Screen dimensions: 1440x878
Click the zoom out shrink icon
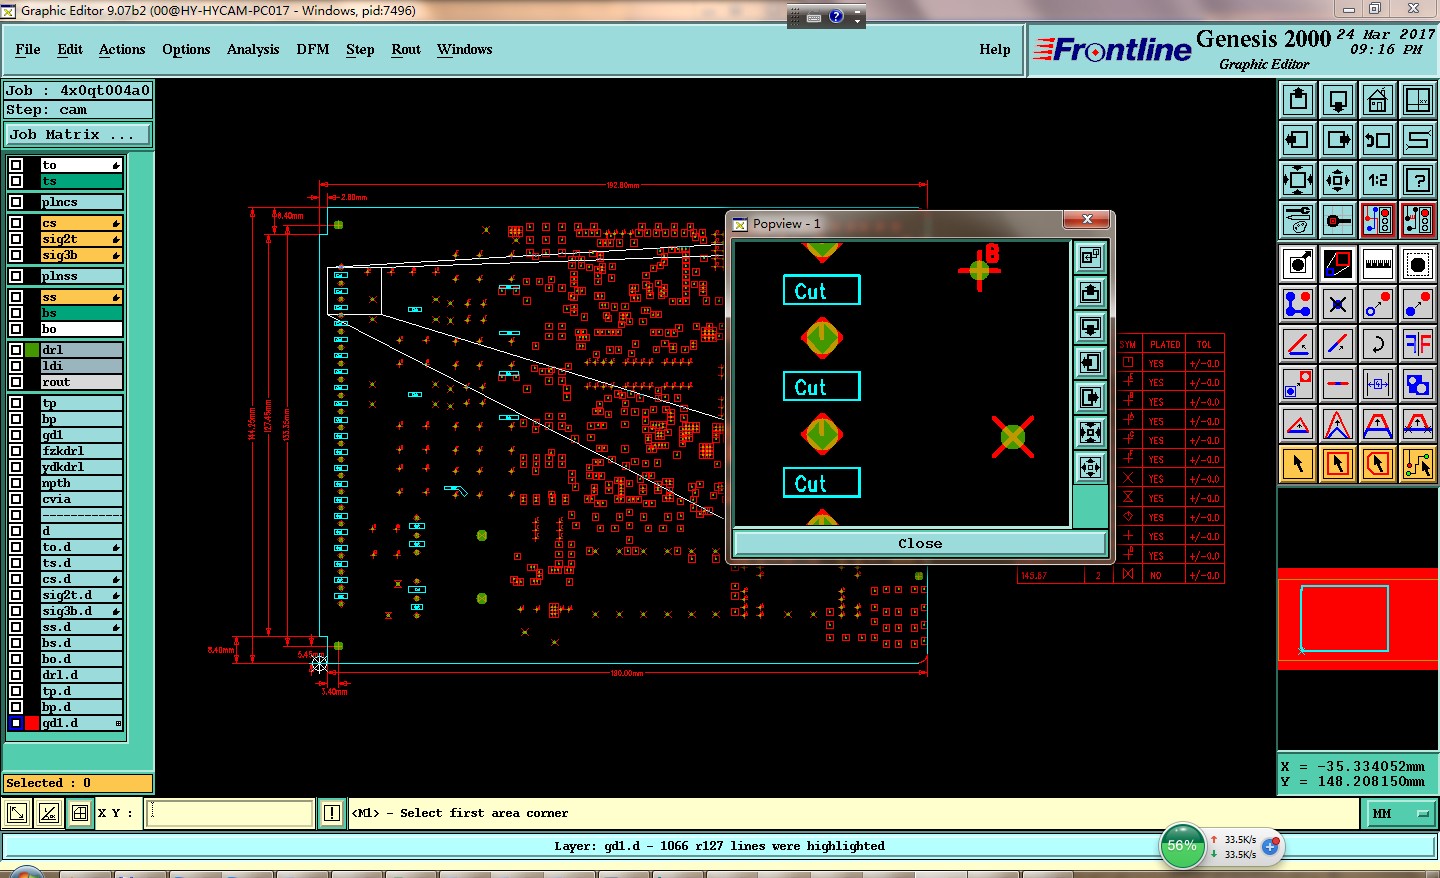coord(1338,180)
